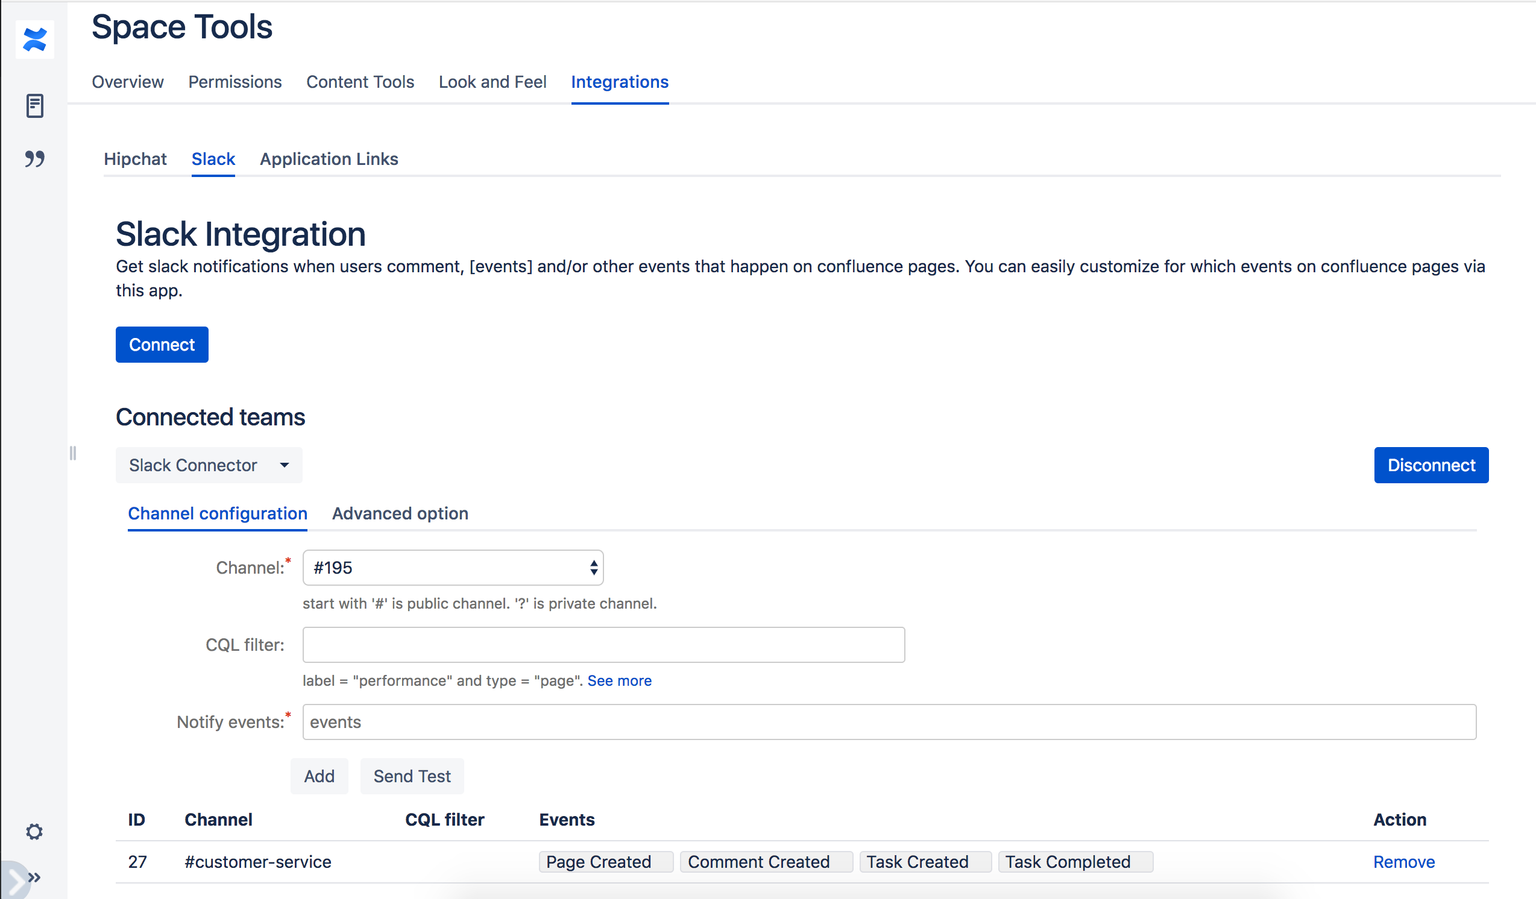Switch to the Content Tools tab
1536x899 pixels.
(360, 82)
